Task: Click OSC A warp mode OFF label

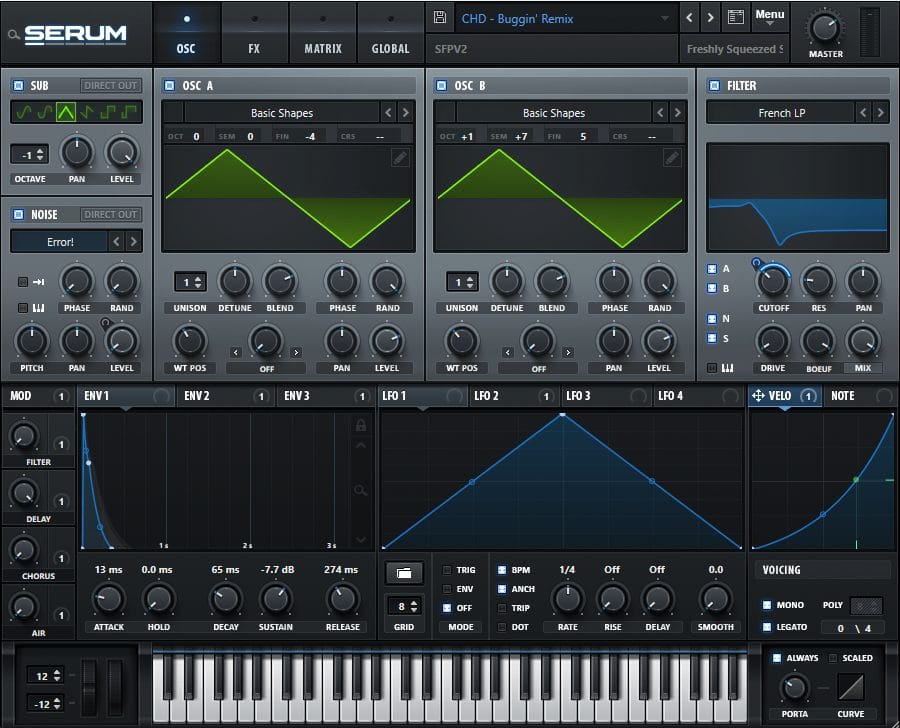Action: [266, 369]
